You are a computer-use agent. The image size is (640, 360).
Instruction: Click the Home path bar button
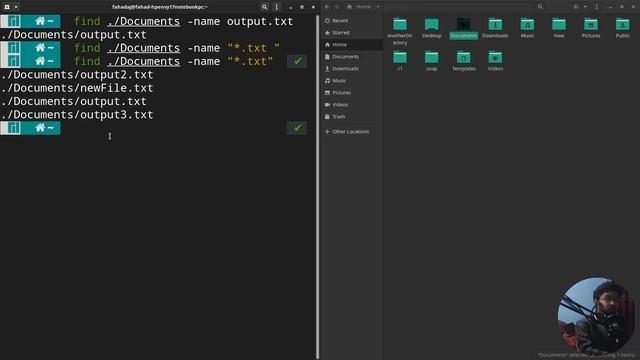click(359, 7)
